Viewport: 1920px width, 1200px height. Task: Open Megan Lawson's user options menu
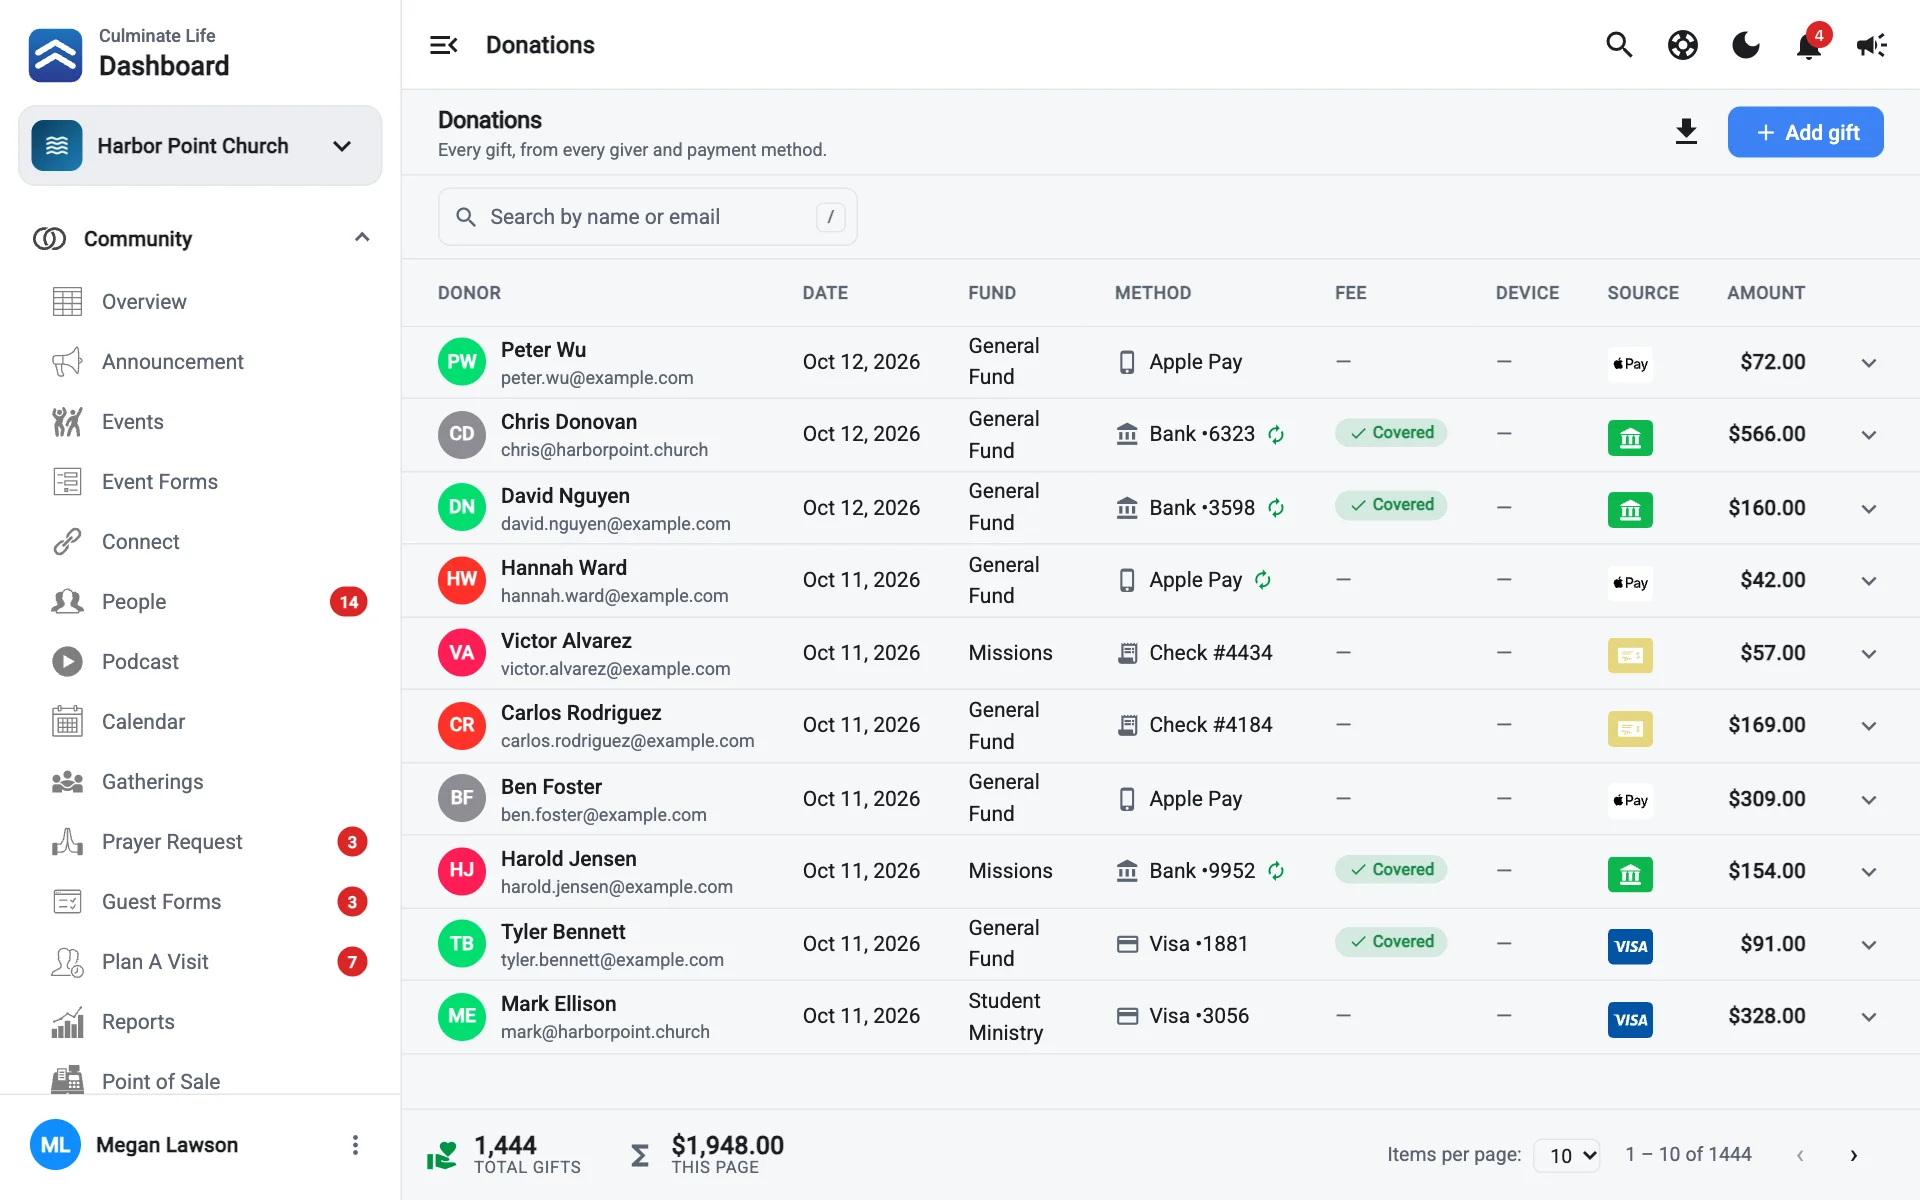coord(355,1145)
